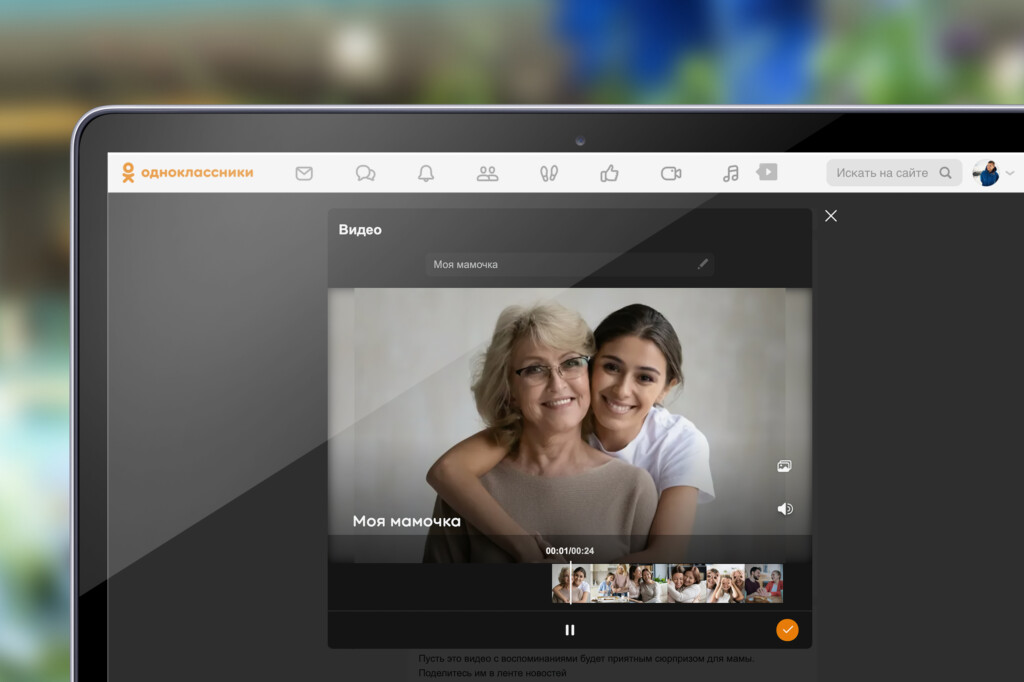
Task: Open the profile avatar in the navbar
Action: point(986,173)
